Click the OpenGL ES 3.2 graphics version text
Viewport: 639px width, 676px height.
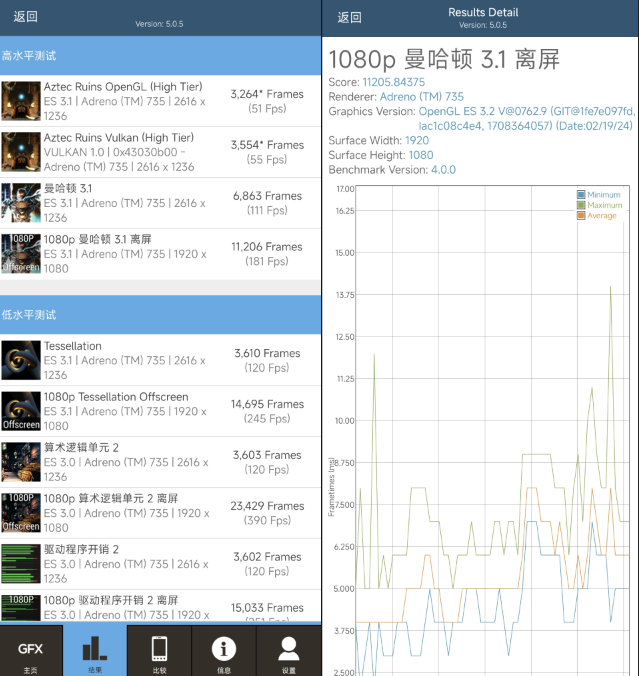(x=526, y=119)
